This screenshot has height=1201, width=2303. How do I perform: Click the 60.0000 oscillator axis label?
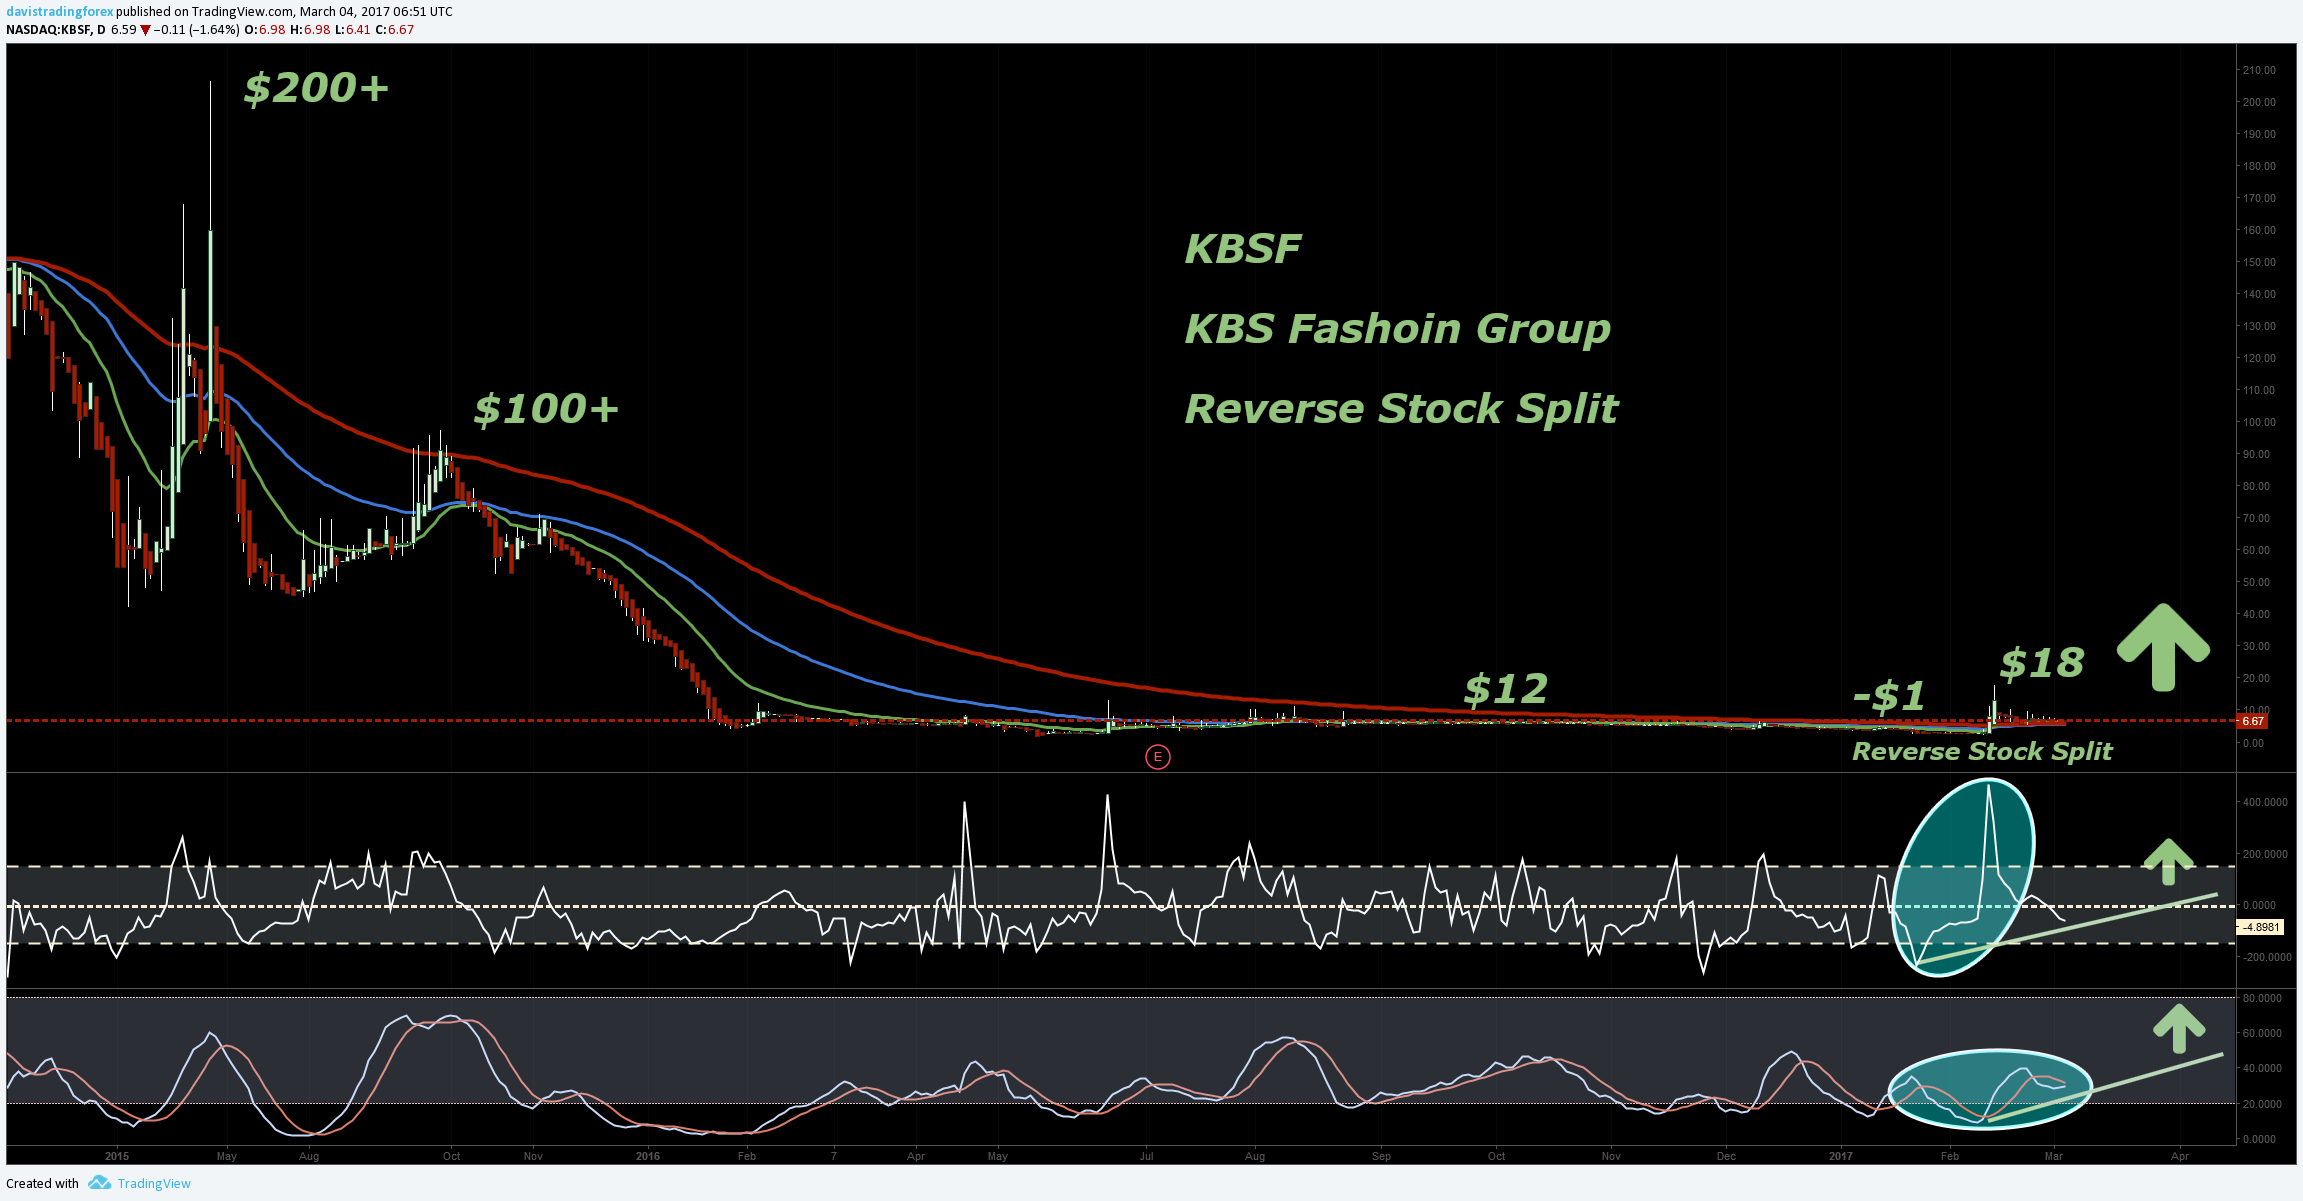(2262, 1033)
